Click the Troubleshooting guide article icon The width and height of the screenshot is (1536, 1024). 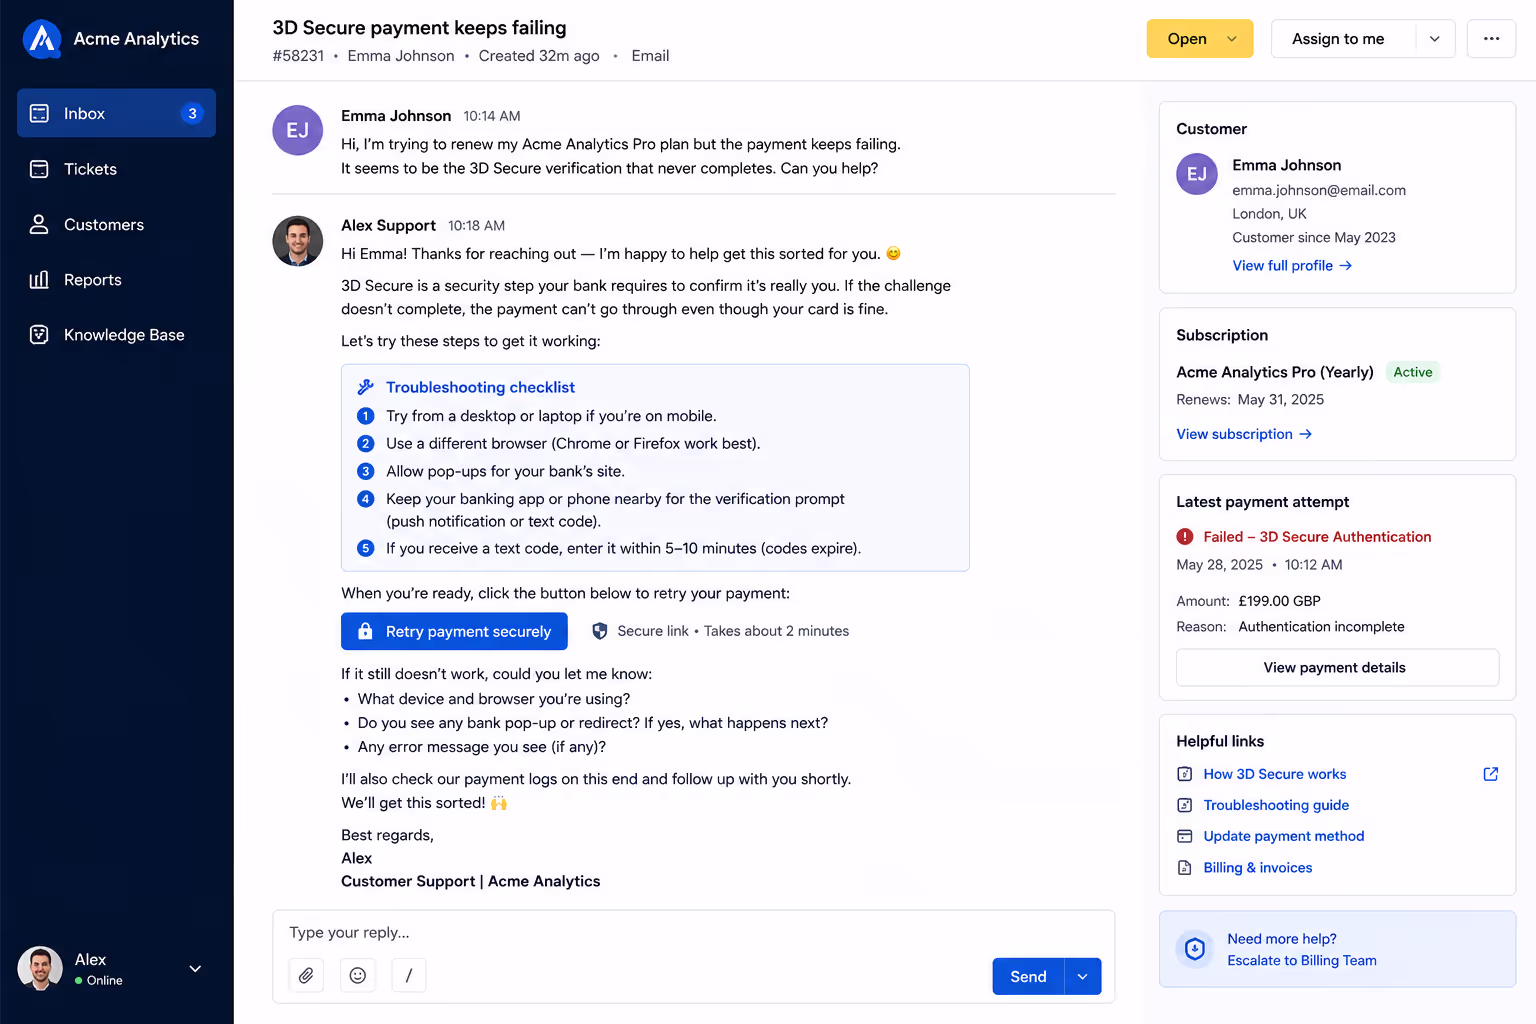point(1185,805)
